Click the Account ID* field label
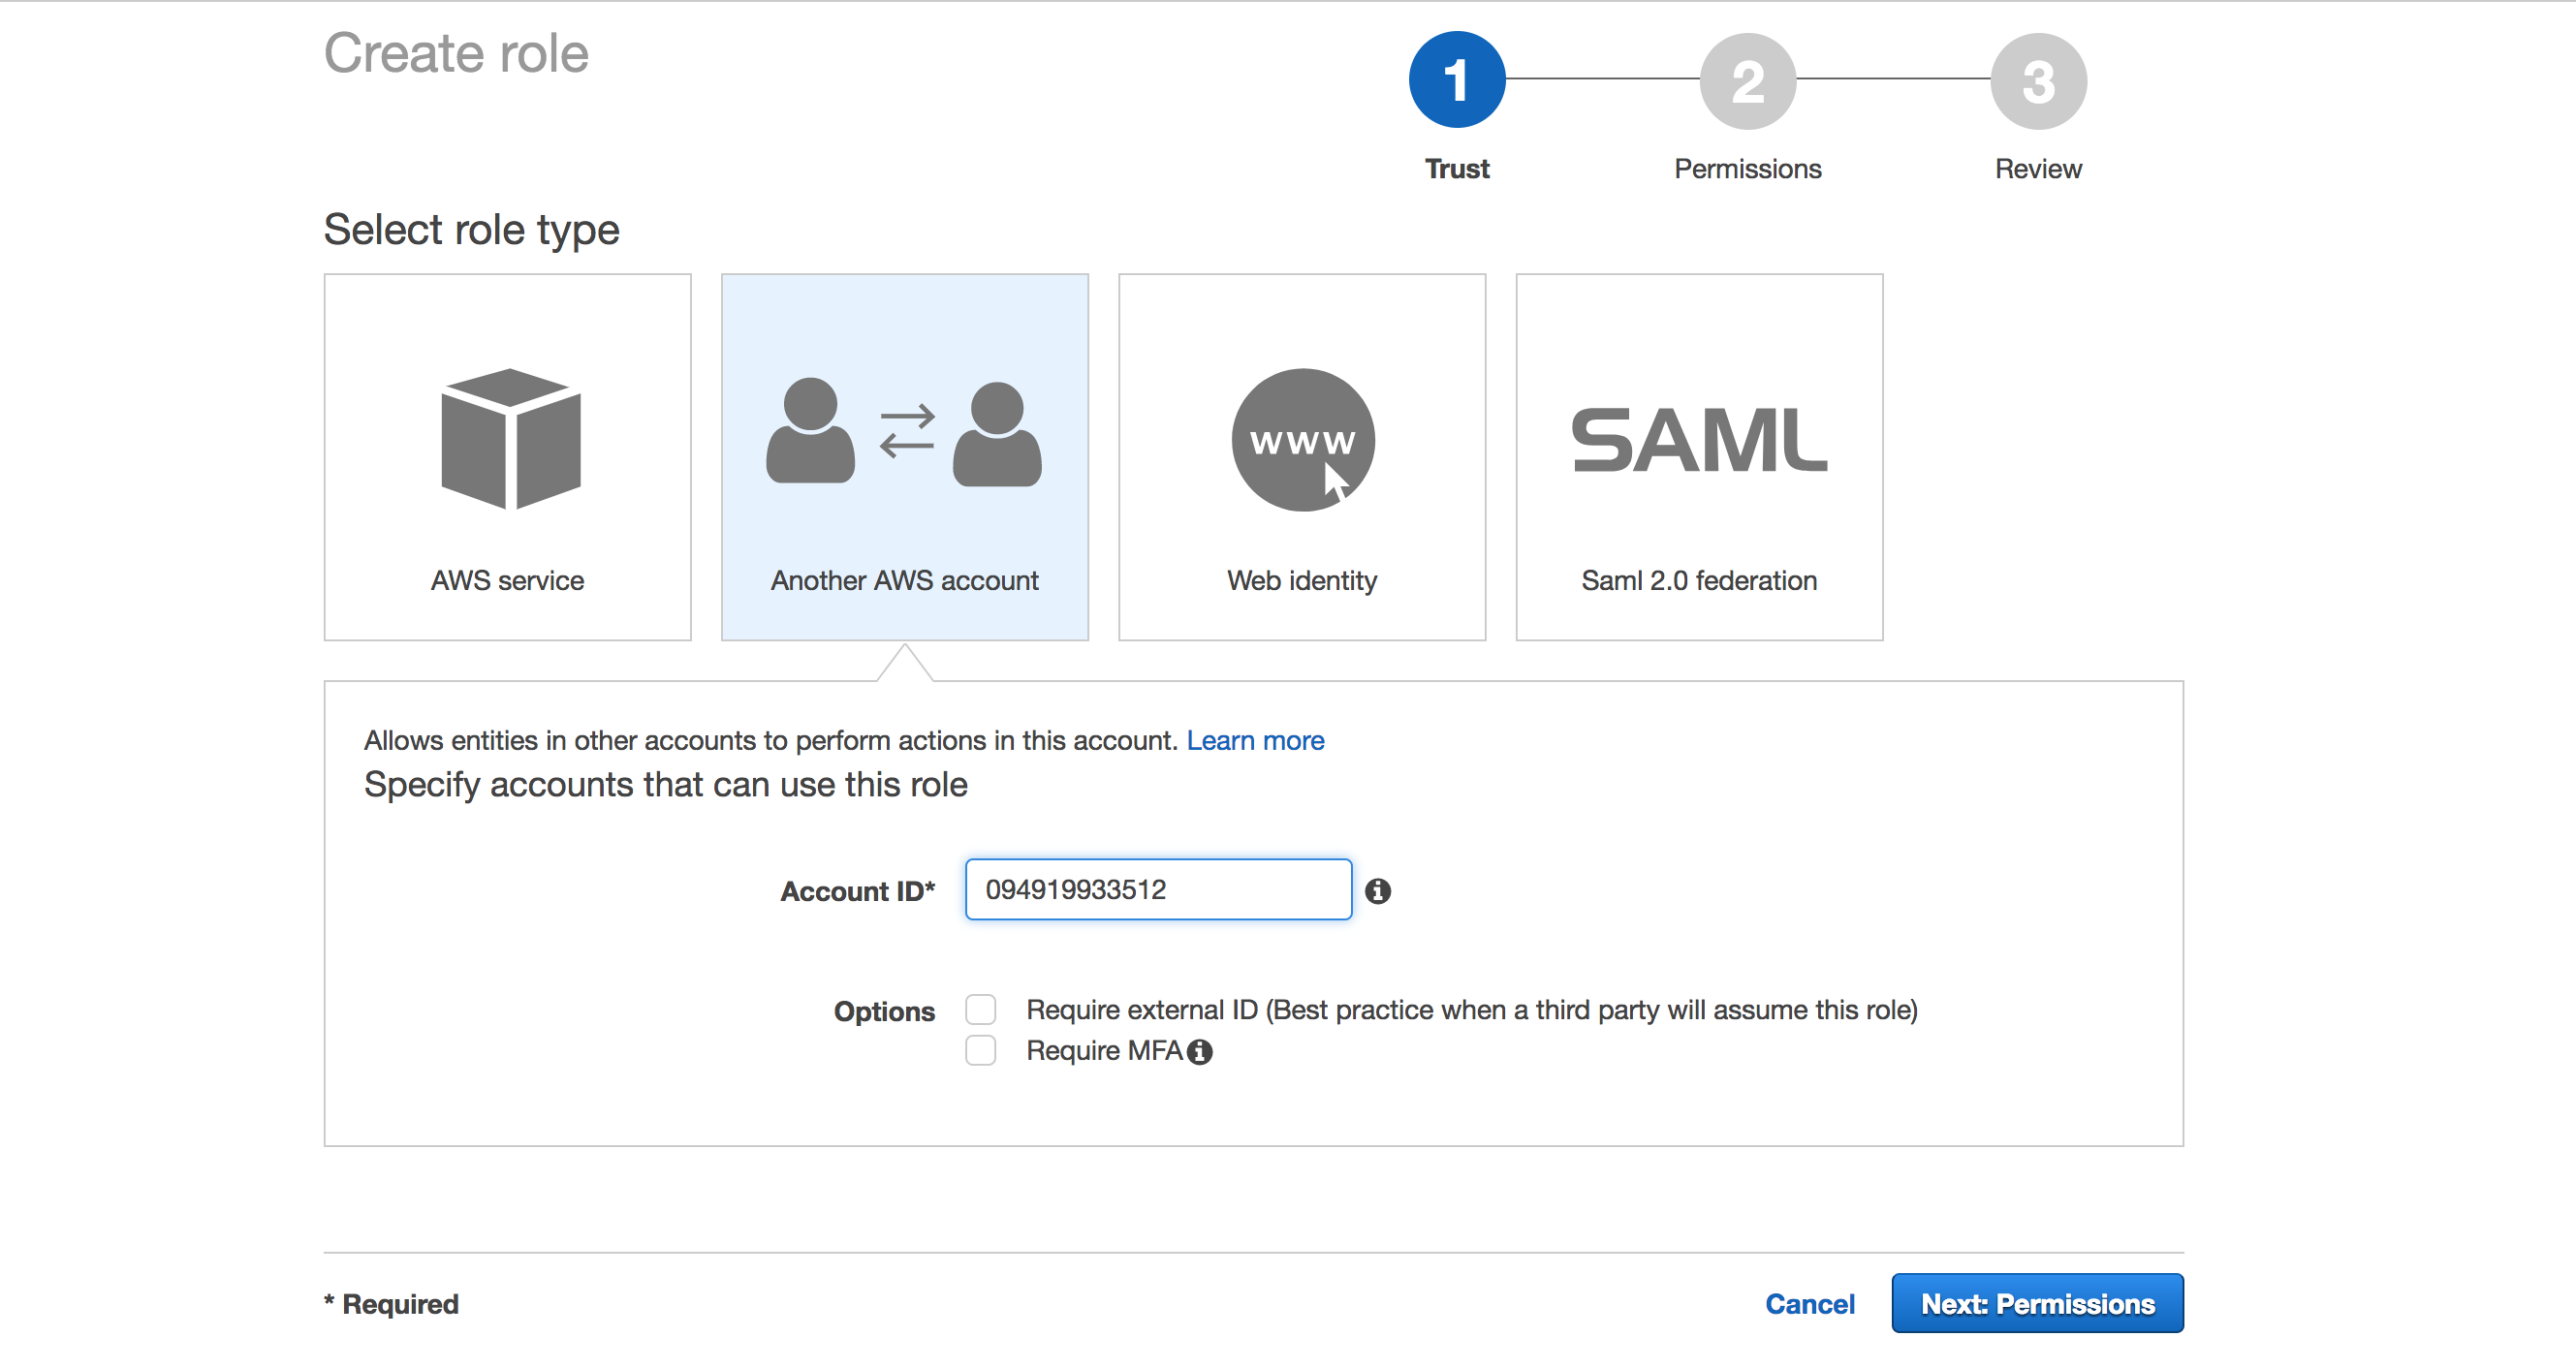2576x1368 pixels. [858, 892]
